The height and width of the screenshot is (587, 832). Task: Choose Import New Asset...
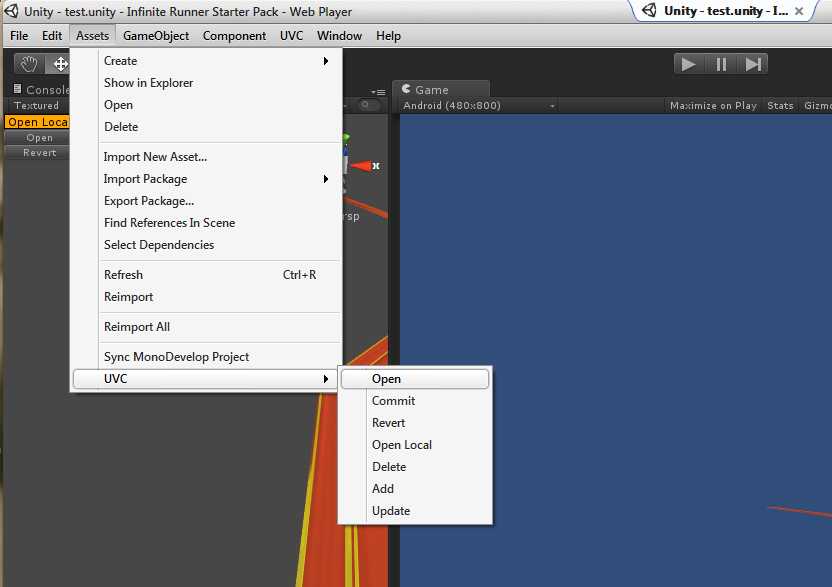click(x=206, y=157)
